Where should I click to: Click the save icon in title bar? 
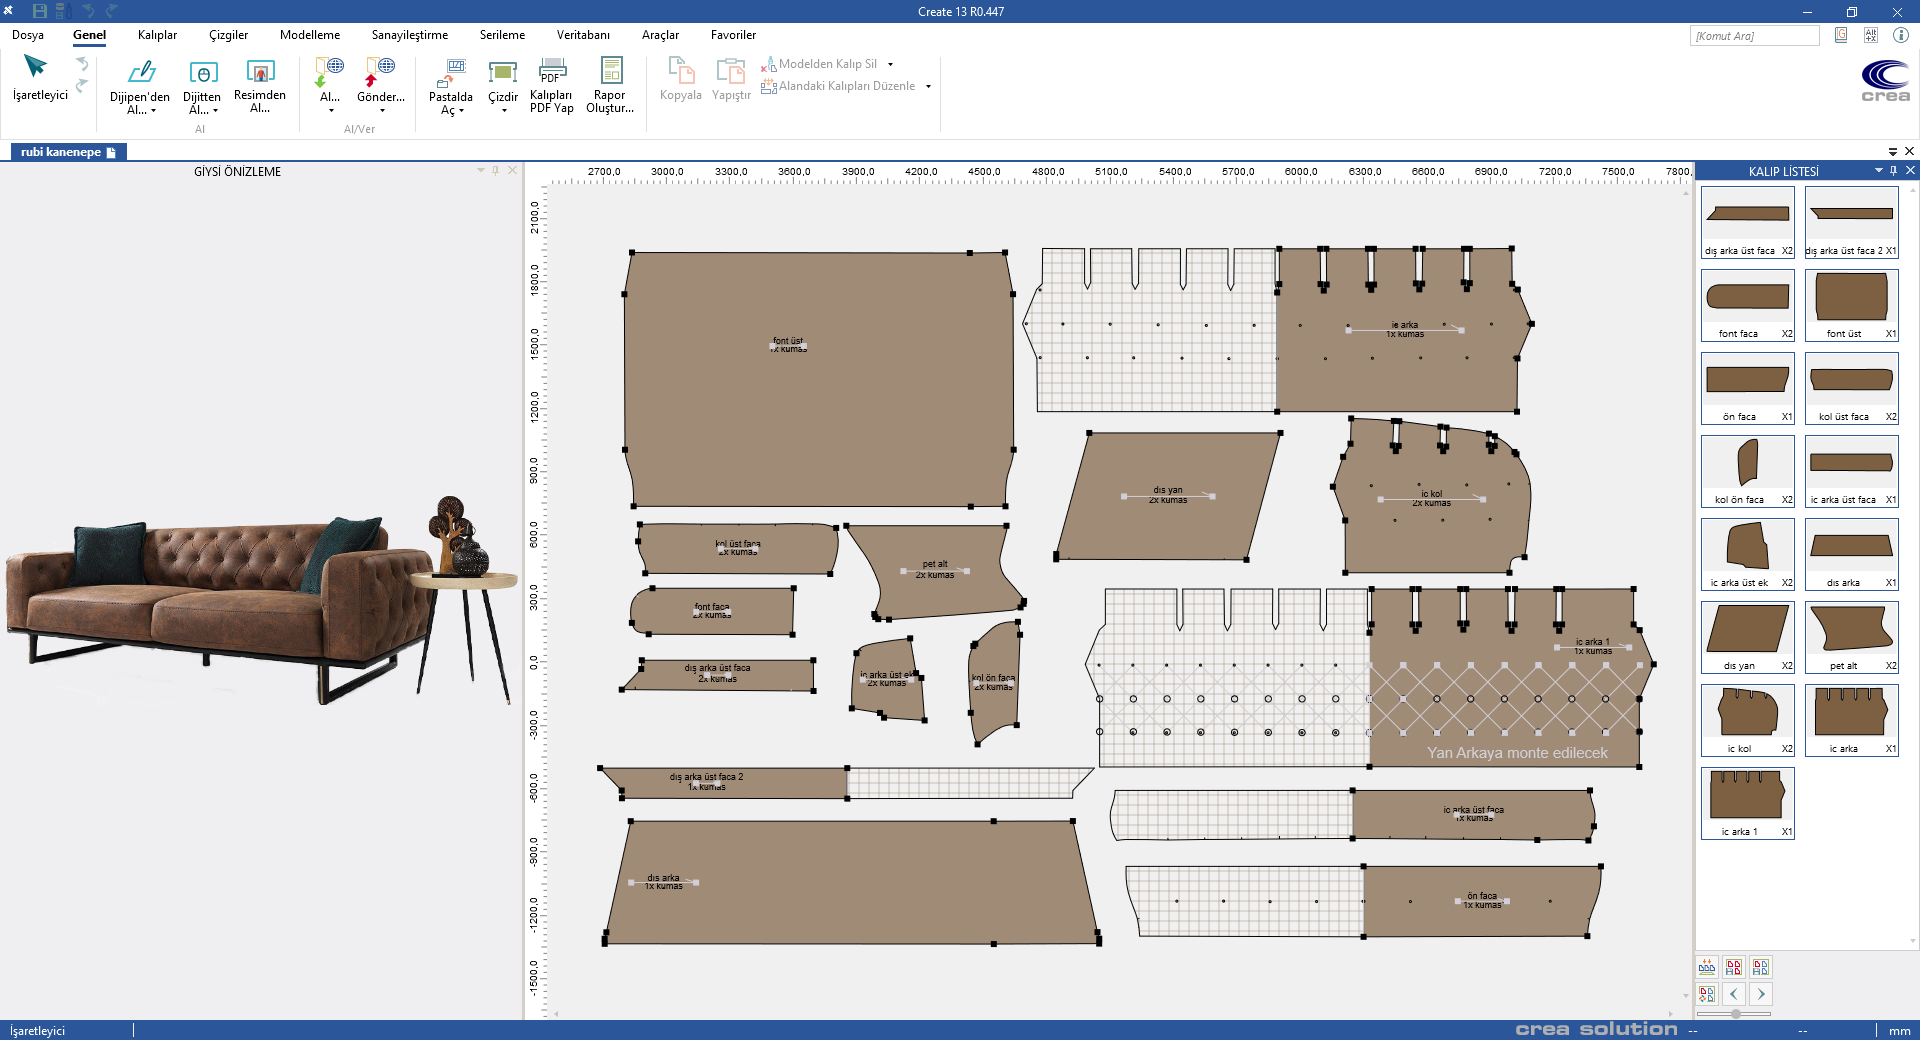[40, 11]
